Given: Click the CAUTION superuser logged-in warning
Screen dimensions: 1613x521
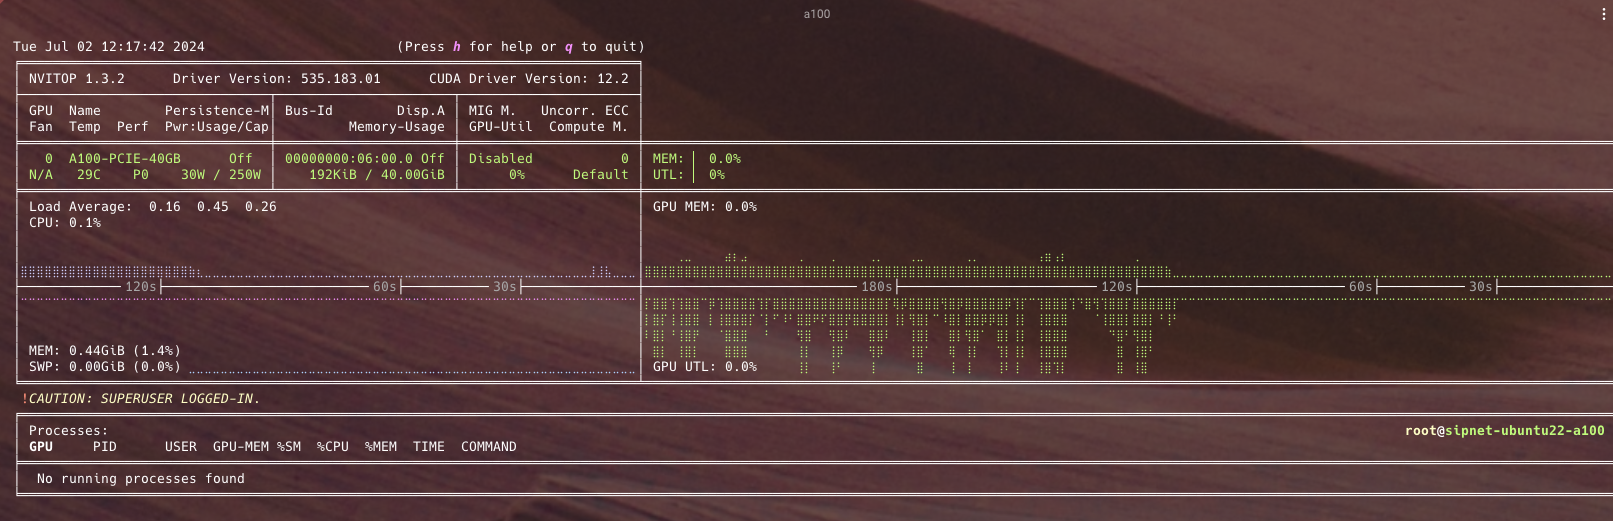Looking at the screenshot, I should coord(140,399).
